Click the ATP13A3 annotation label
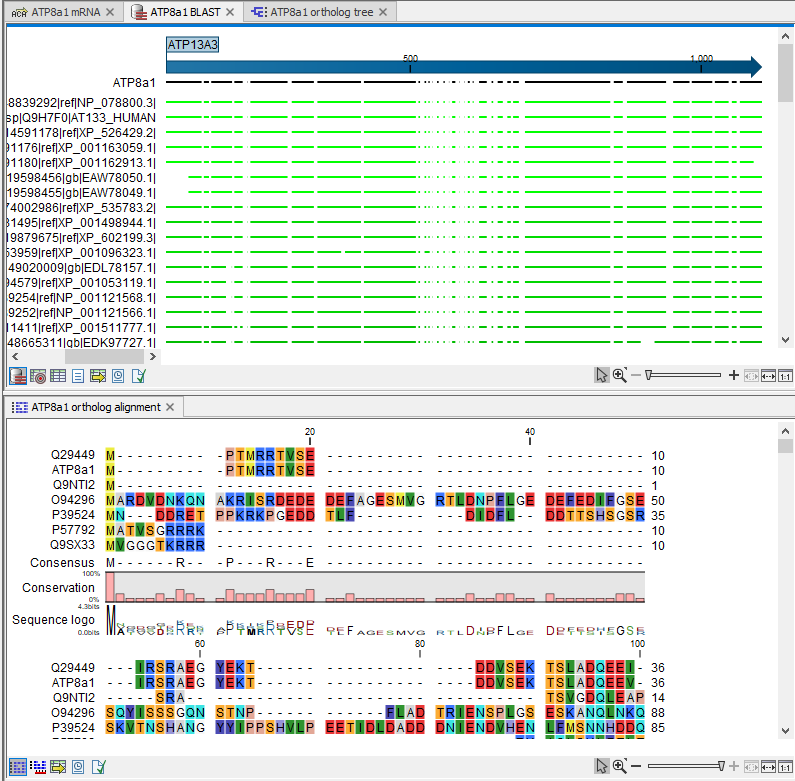 coord(192,44)
